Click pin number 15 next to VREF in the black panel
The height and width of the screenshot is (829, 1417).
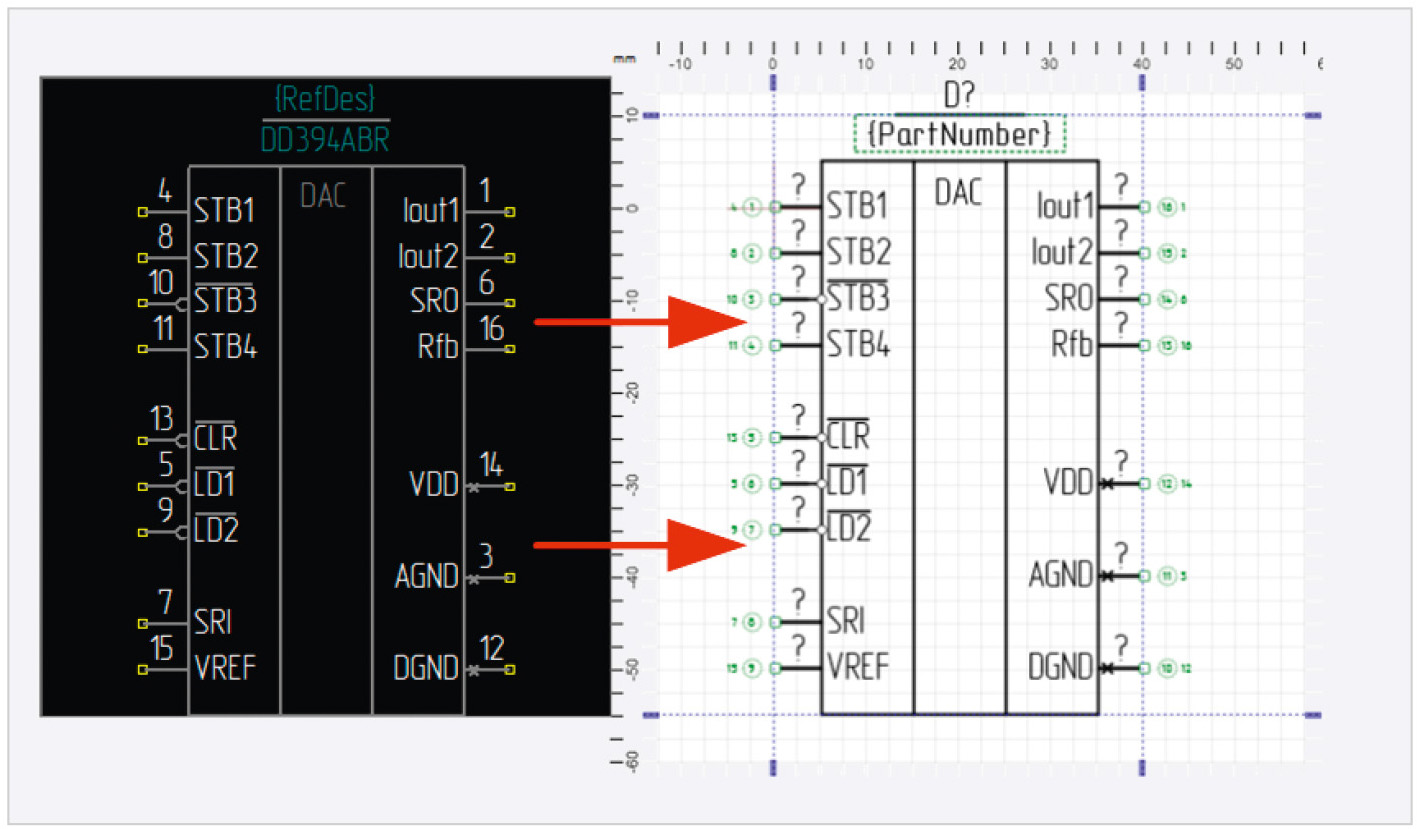(163, 648)
